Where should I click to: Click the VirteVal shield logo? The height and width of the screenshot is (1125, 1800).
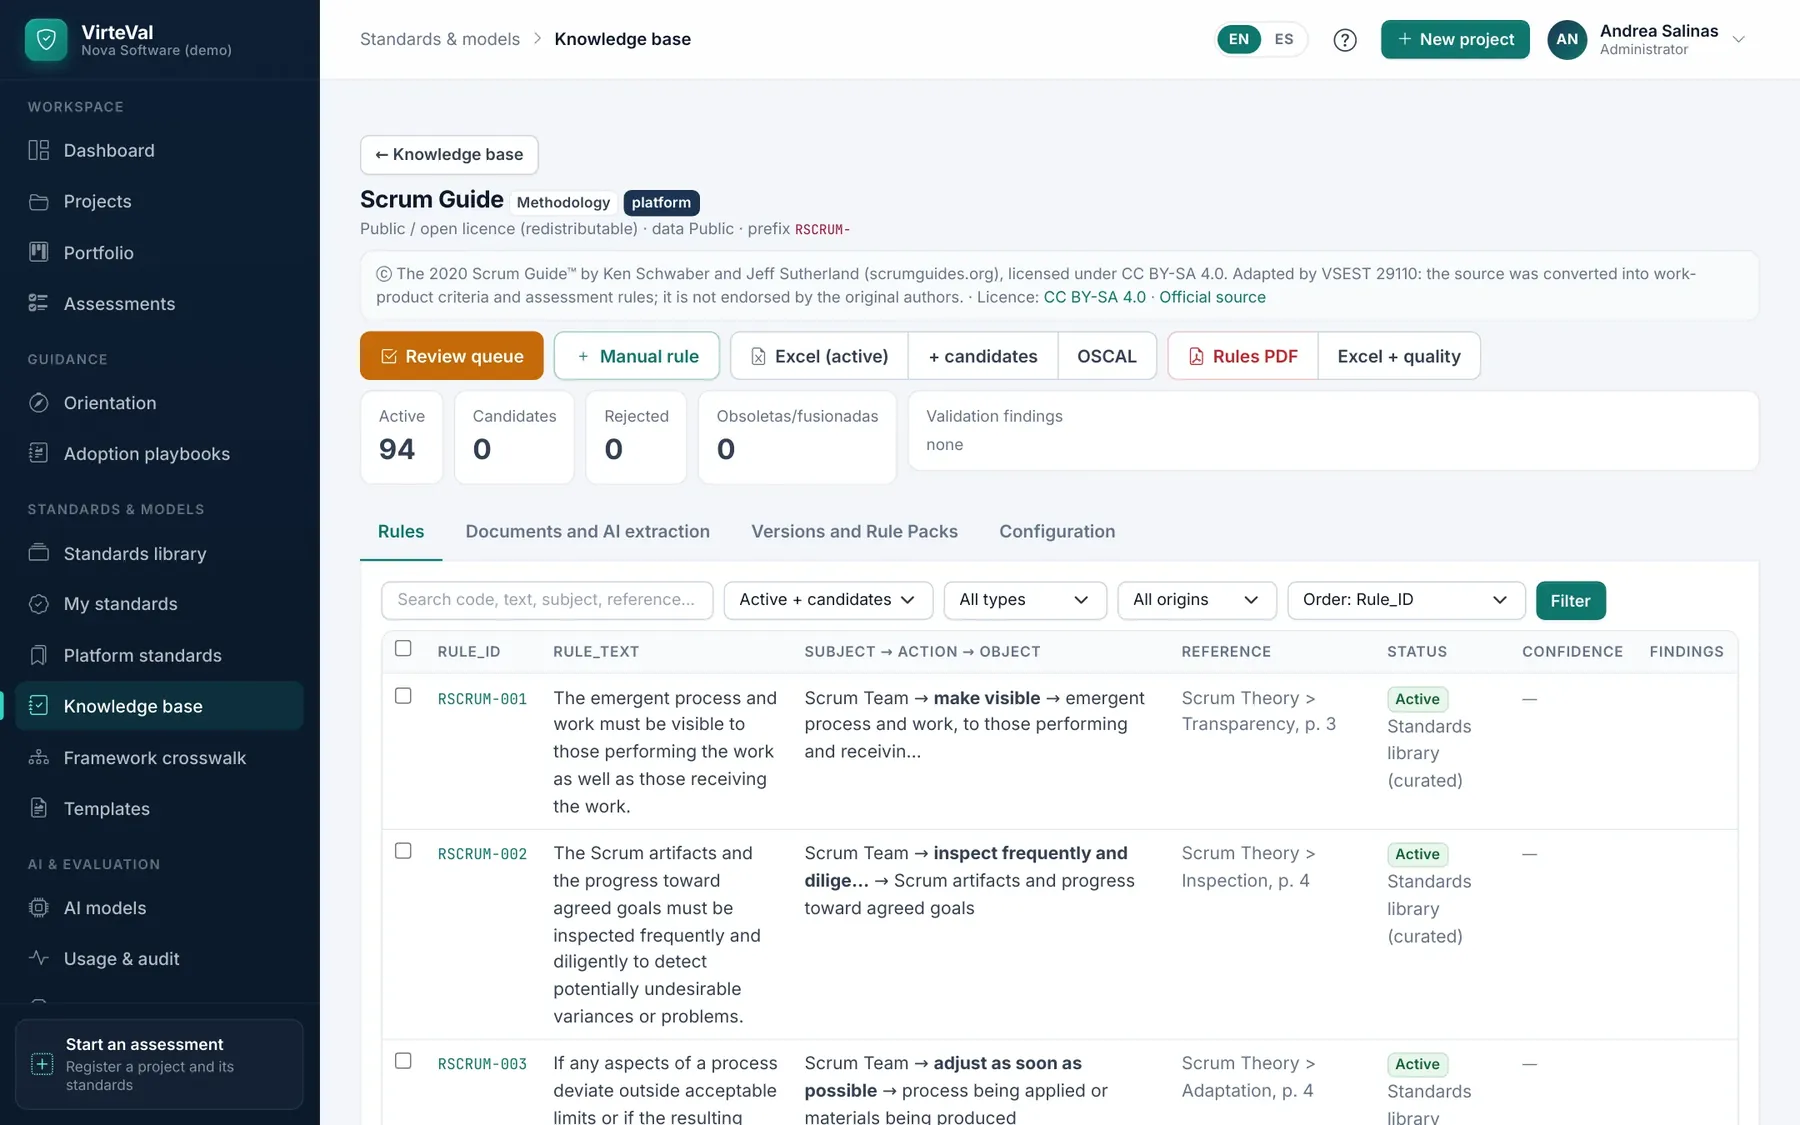click(46, 40)
